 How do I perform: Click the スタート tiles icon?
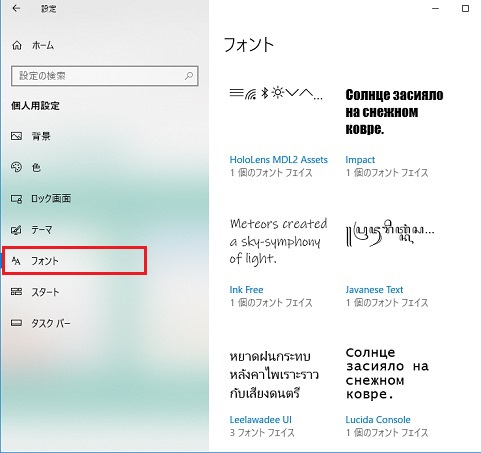[x=16, y=292]
